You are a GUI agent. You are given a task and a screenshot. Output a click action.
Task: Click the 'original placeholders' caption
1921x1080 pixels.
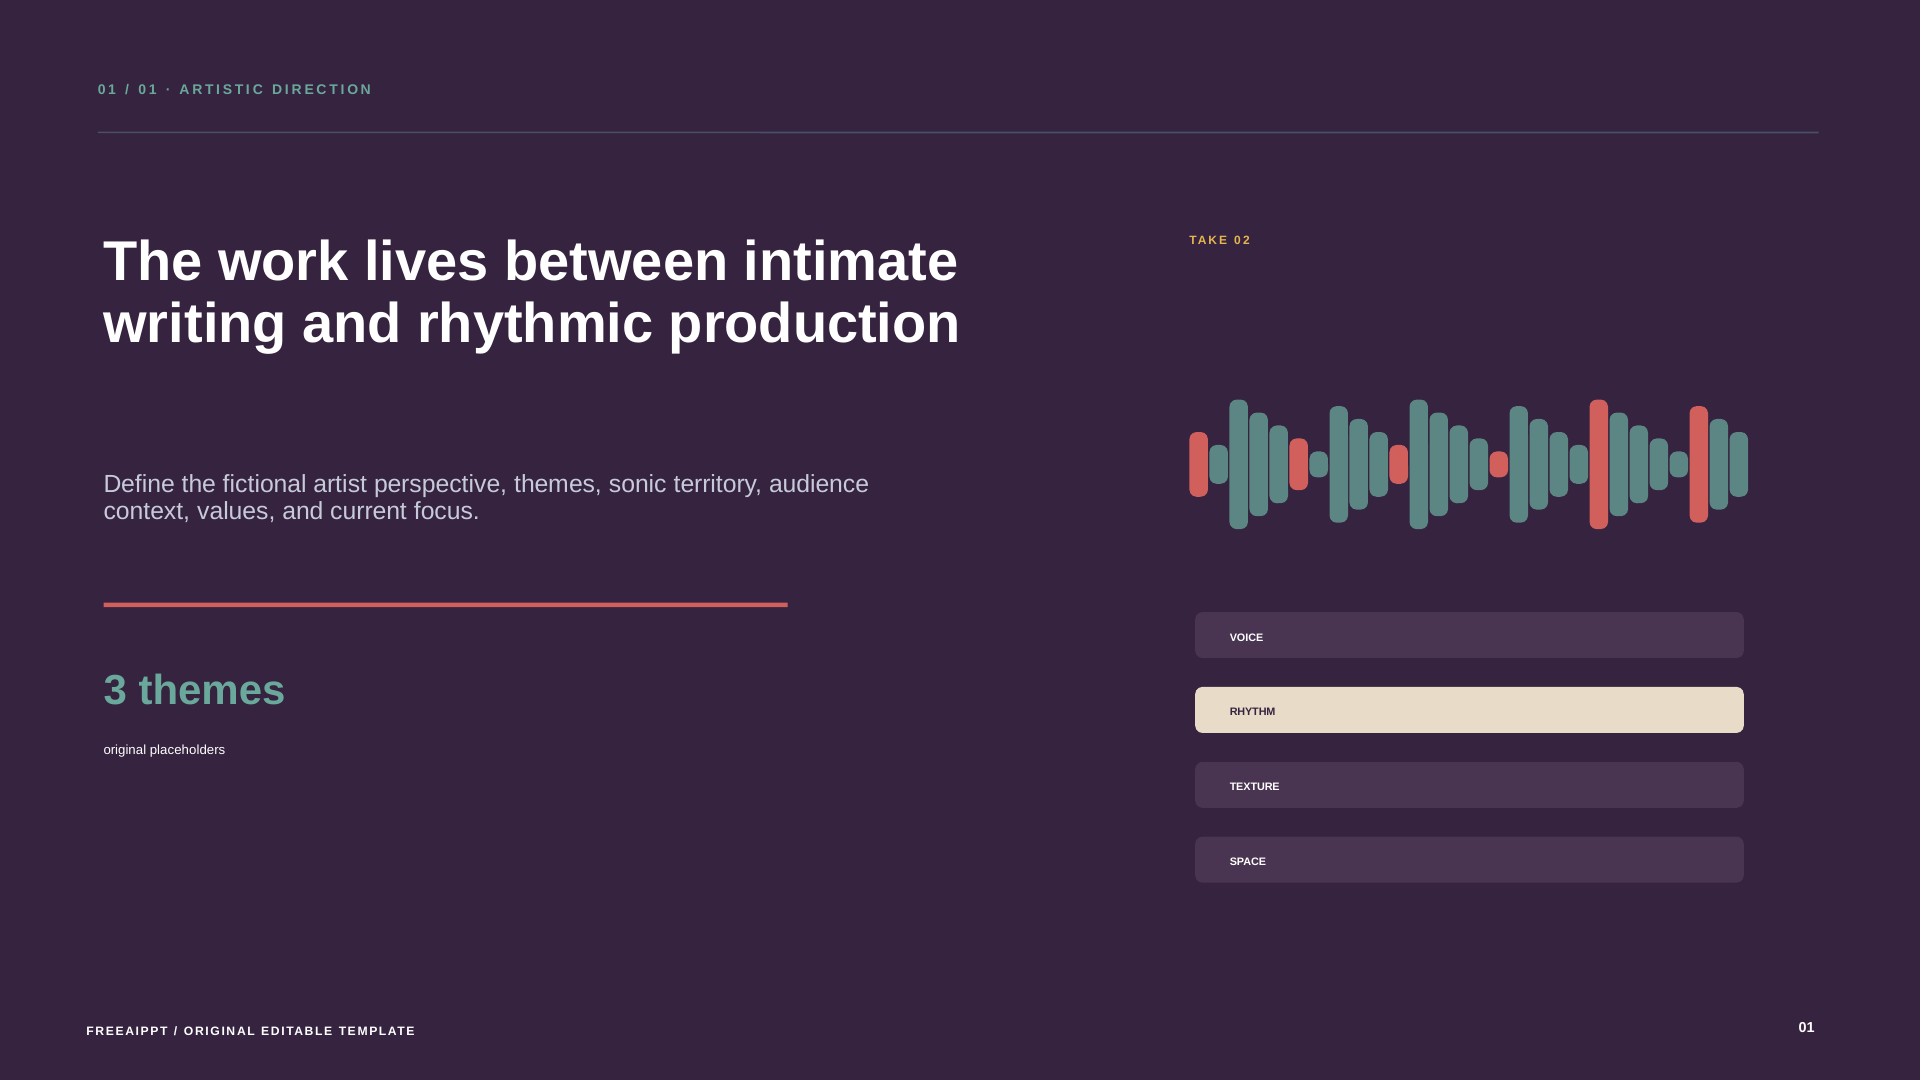(164, 750)
